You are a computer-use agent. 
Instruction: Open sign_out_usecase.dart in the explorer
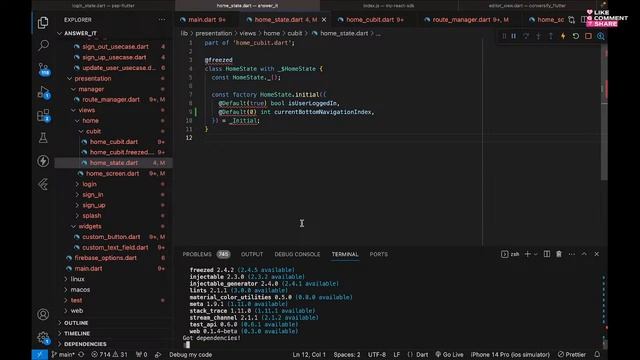point(115,47)
